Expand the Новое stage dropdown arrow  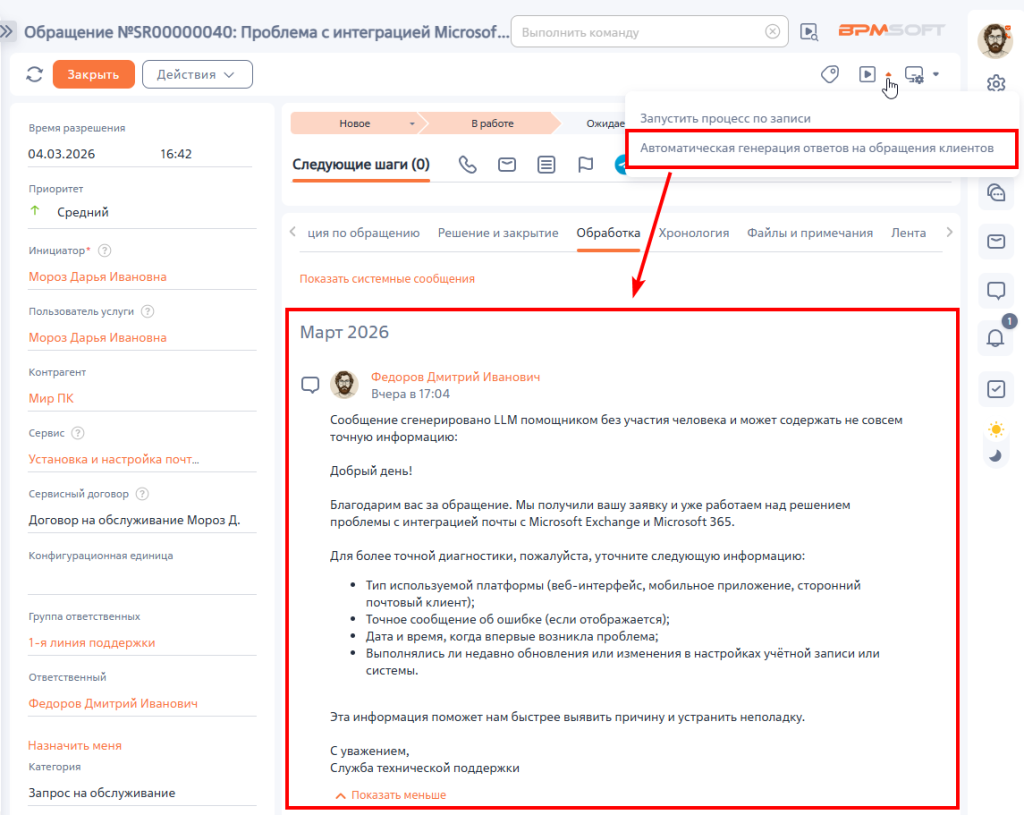[411, 124]
